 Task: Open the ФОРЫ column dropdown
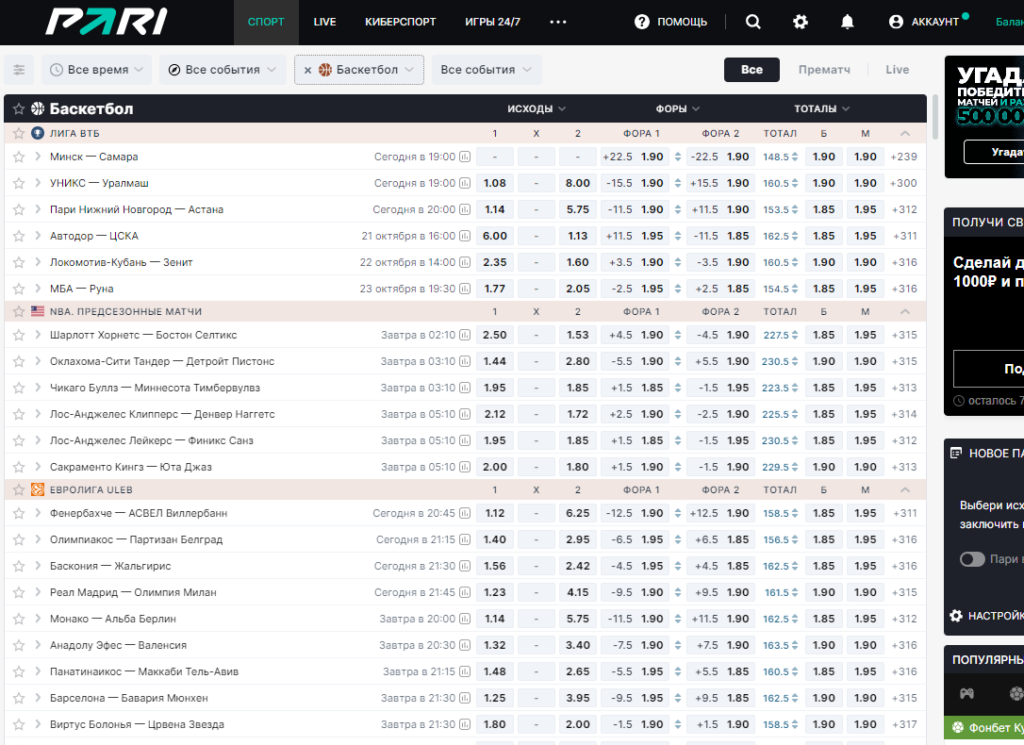(x=677, y=109)
